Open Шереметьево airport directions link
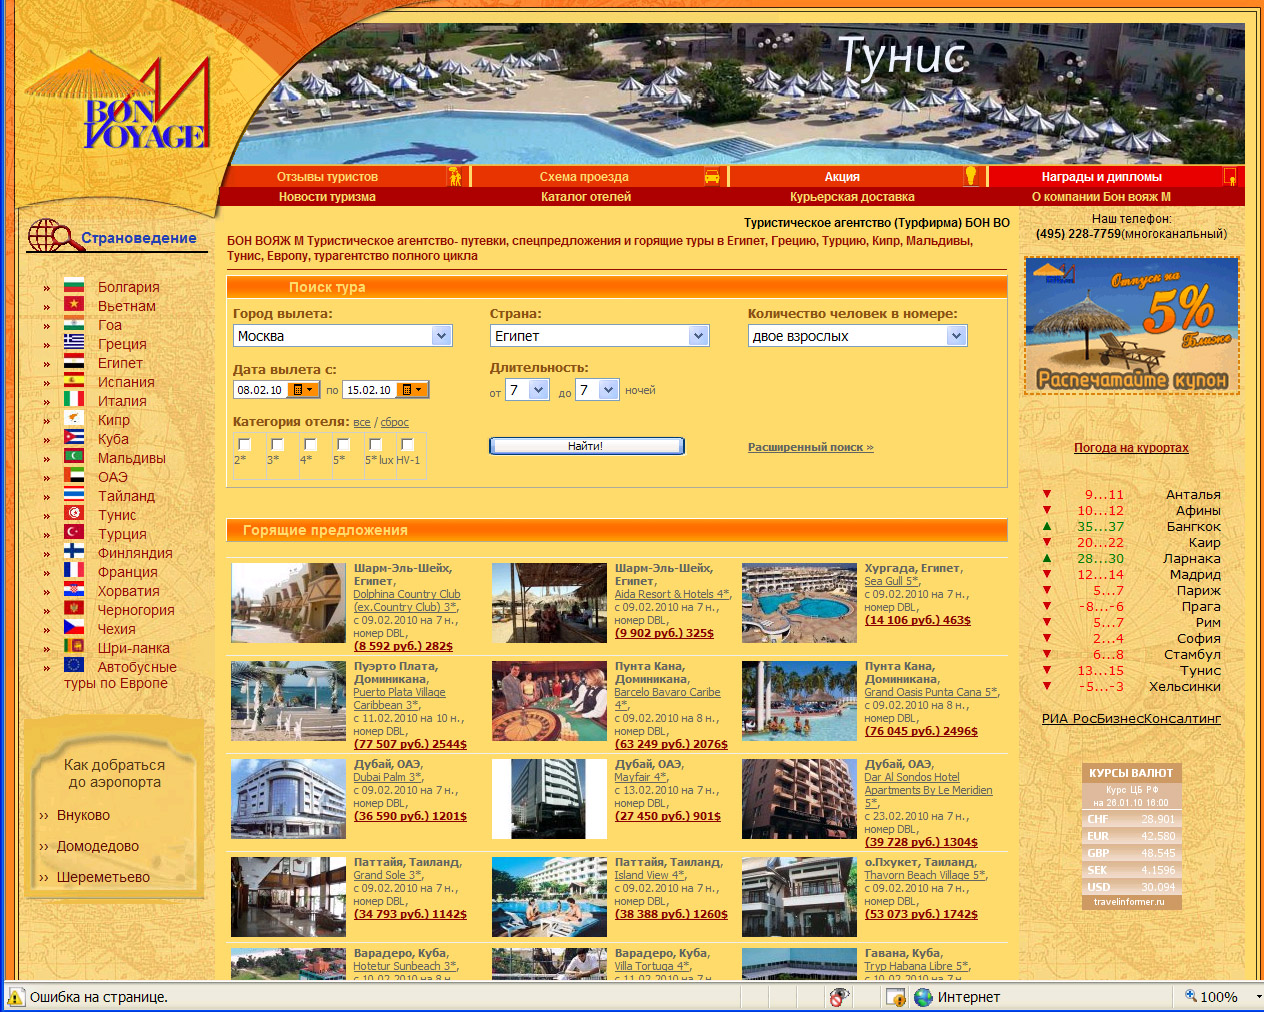Image resolution: width=1264 pixels, height=1012 pixels. pyautogui.click(x=103, y=877)
